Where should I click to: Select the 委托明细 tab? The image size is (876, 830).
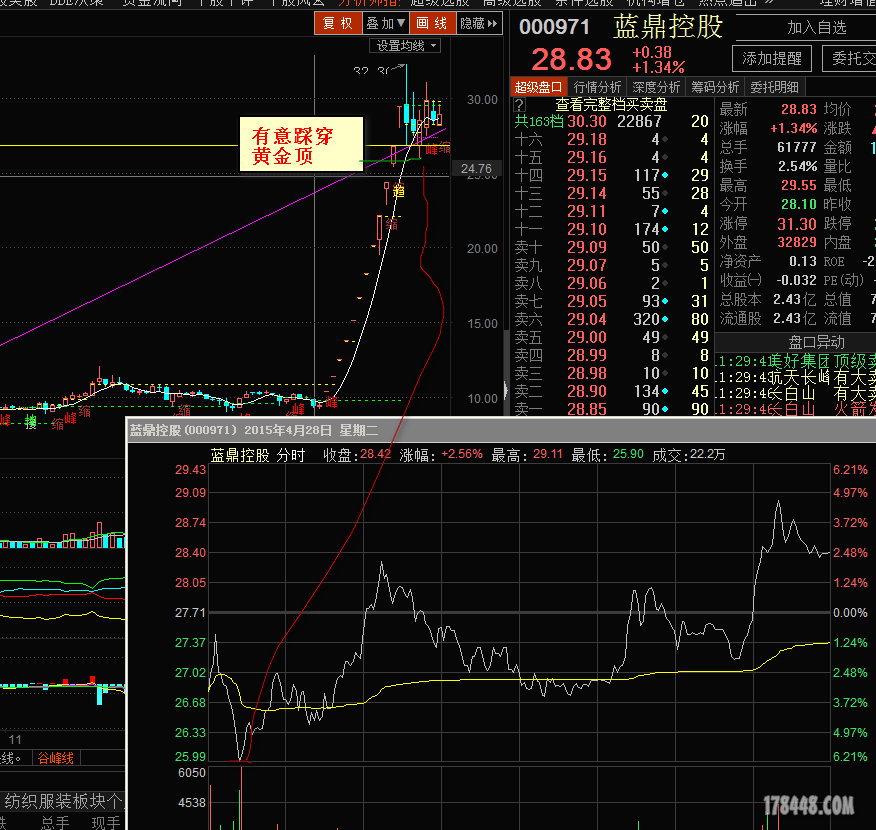pos(774,87)
